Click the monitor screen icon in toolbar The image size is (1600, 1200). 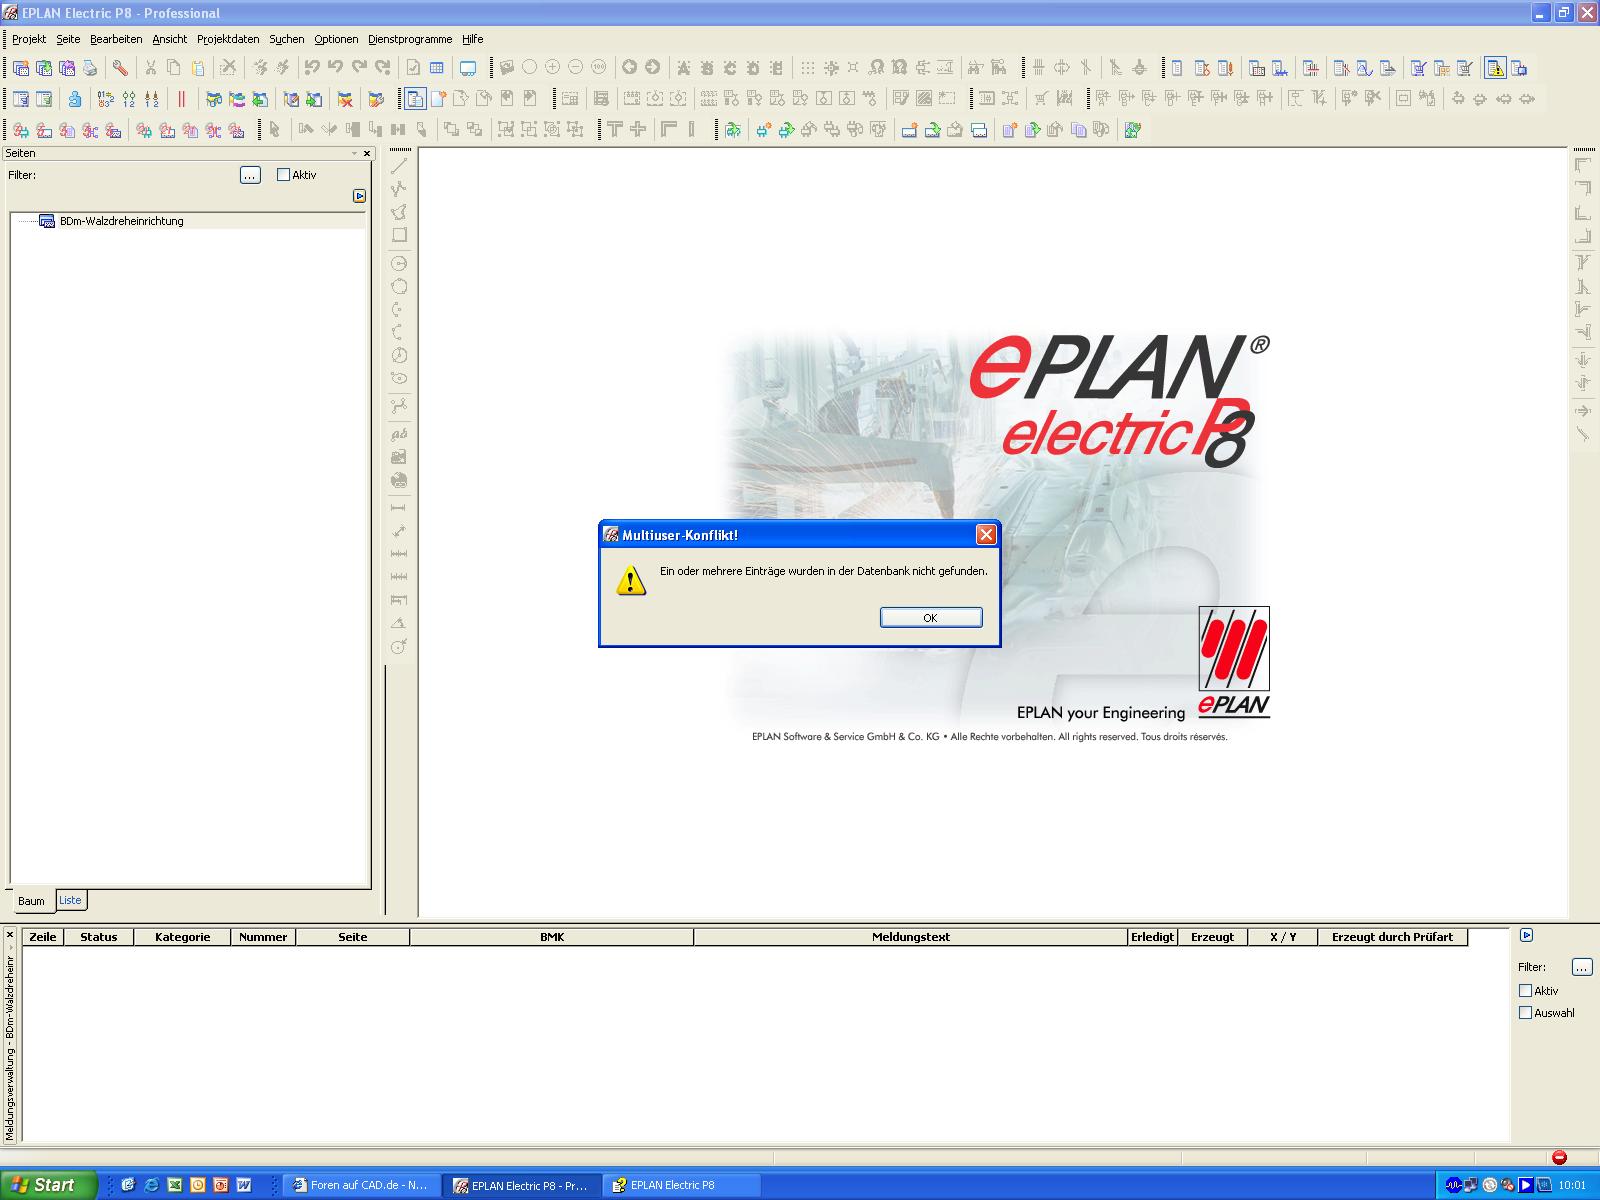point(467,68)
